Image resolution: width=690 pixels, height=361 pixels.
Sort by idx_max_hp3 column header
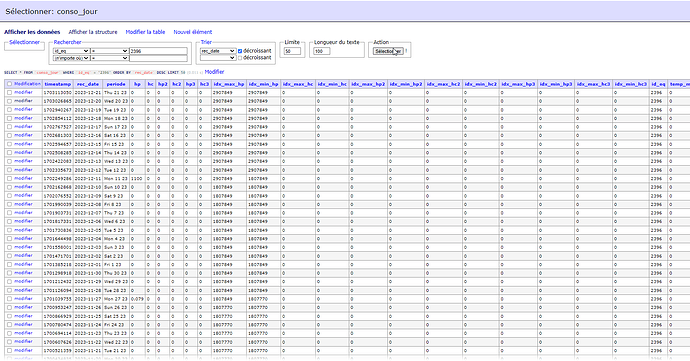point(518,84)
